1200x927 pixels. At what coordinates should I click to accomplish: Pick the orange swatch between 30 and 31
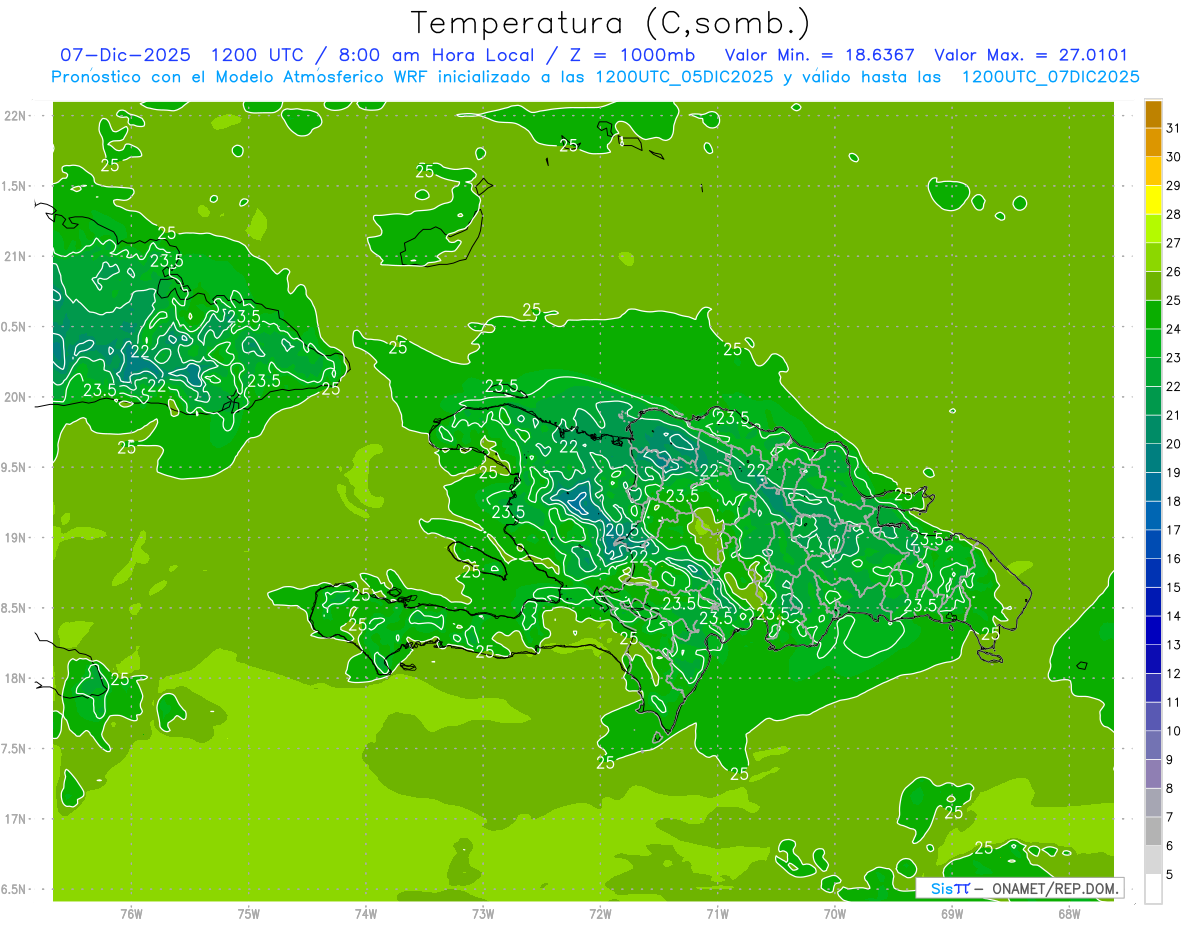1153,142
